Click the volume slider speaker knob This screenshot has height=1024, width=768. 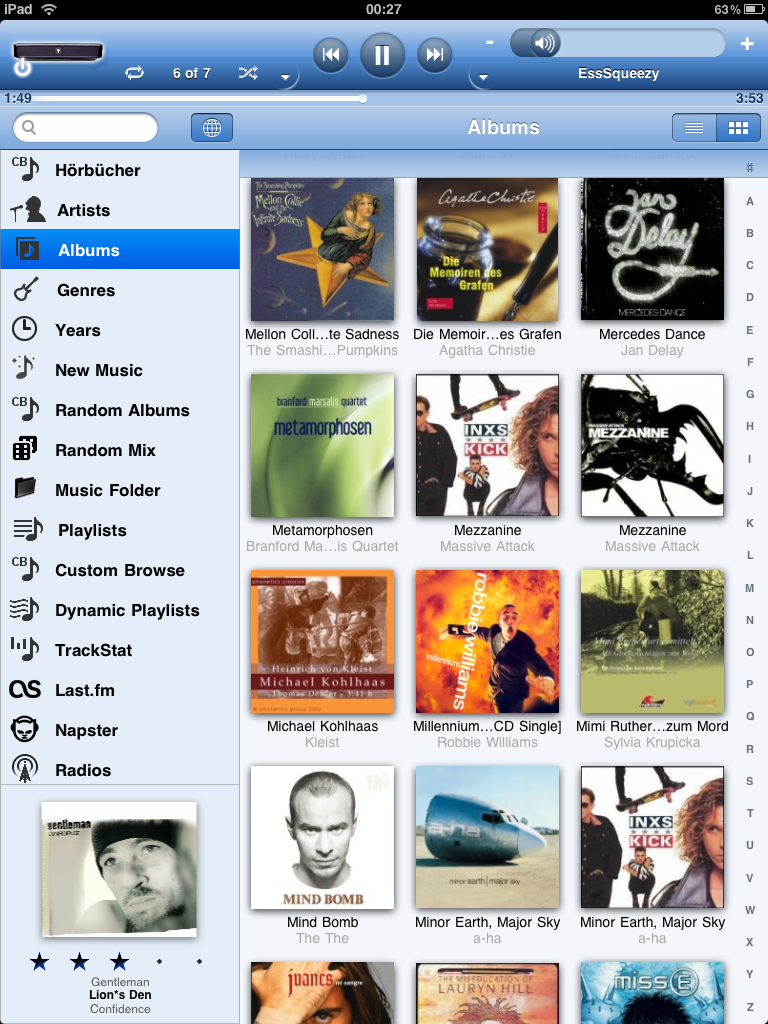click(543, 44)
